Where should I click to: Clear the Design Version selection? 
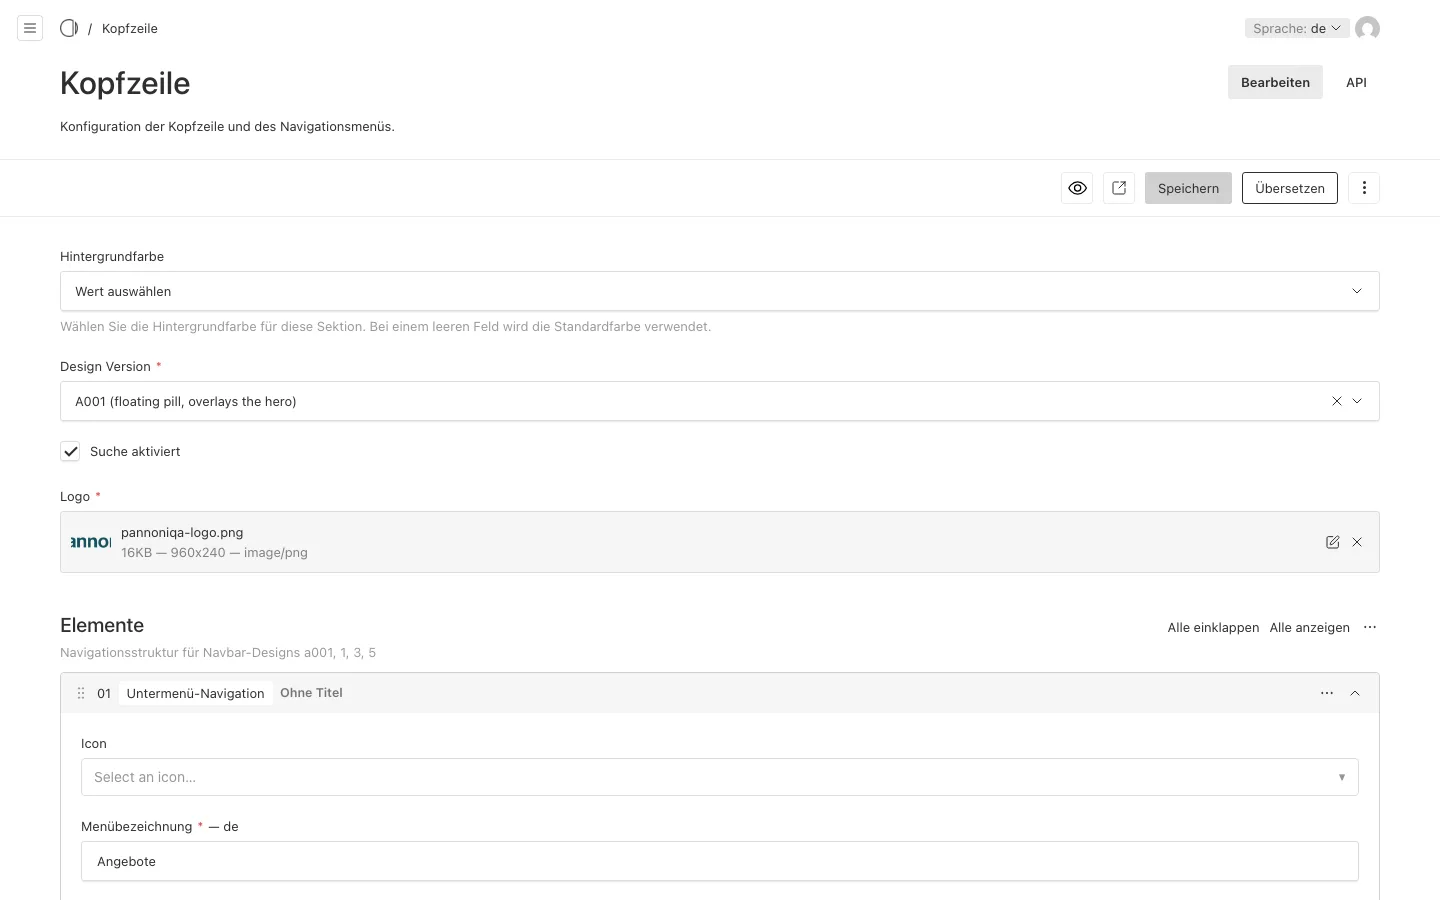(x=1337, y=401)
